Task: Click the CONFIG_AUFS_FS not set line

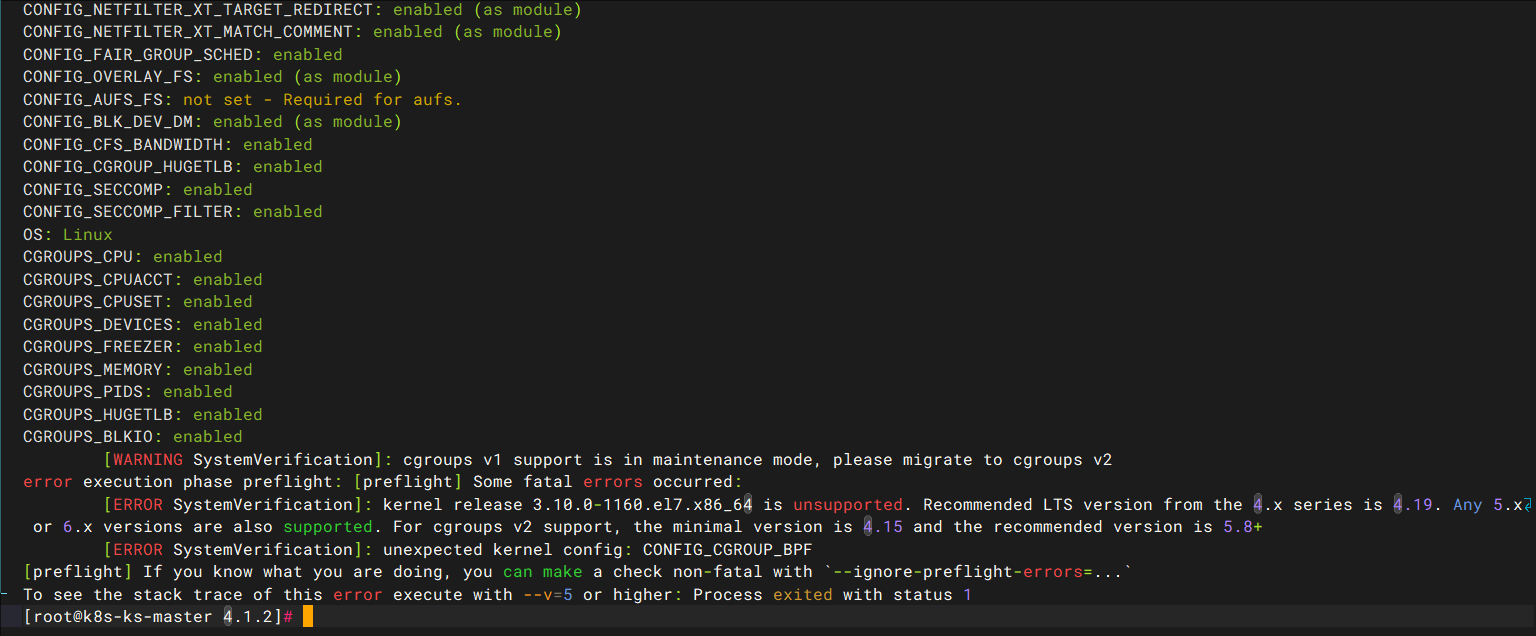Action: pos(242,100)
